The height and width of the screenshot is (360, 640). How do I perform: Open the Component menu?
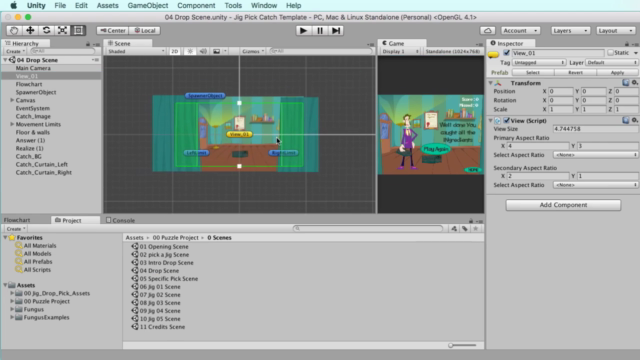[x=196, y=5]
